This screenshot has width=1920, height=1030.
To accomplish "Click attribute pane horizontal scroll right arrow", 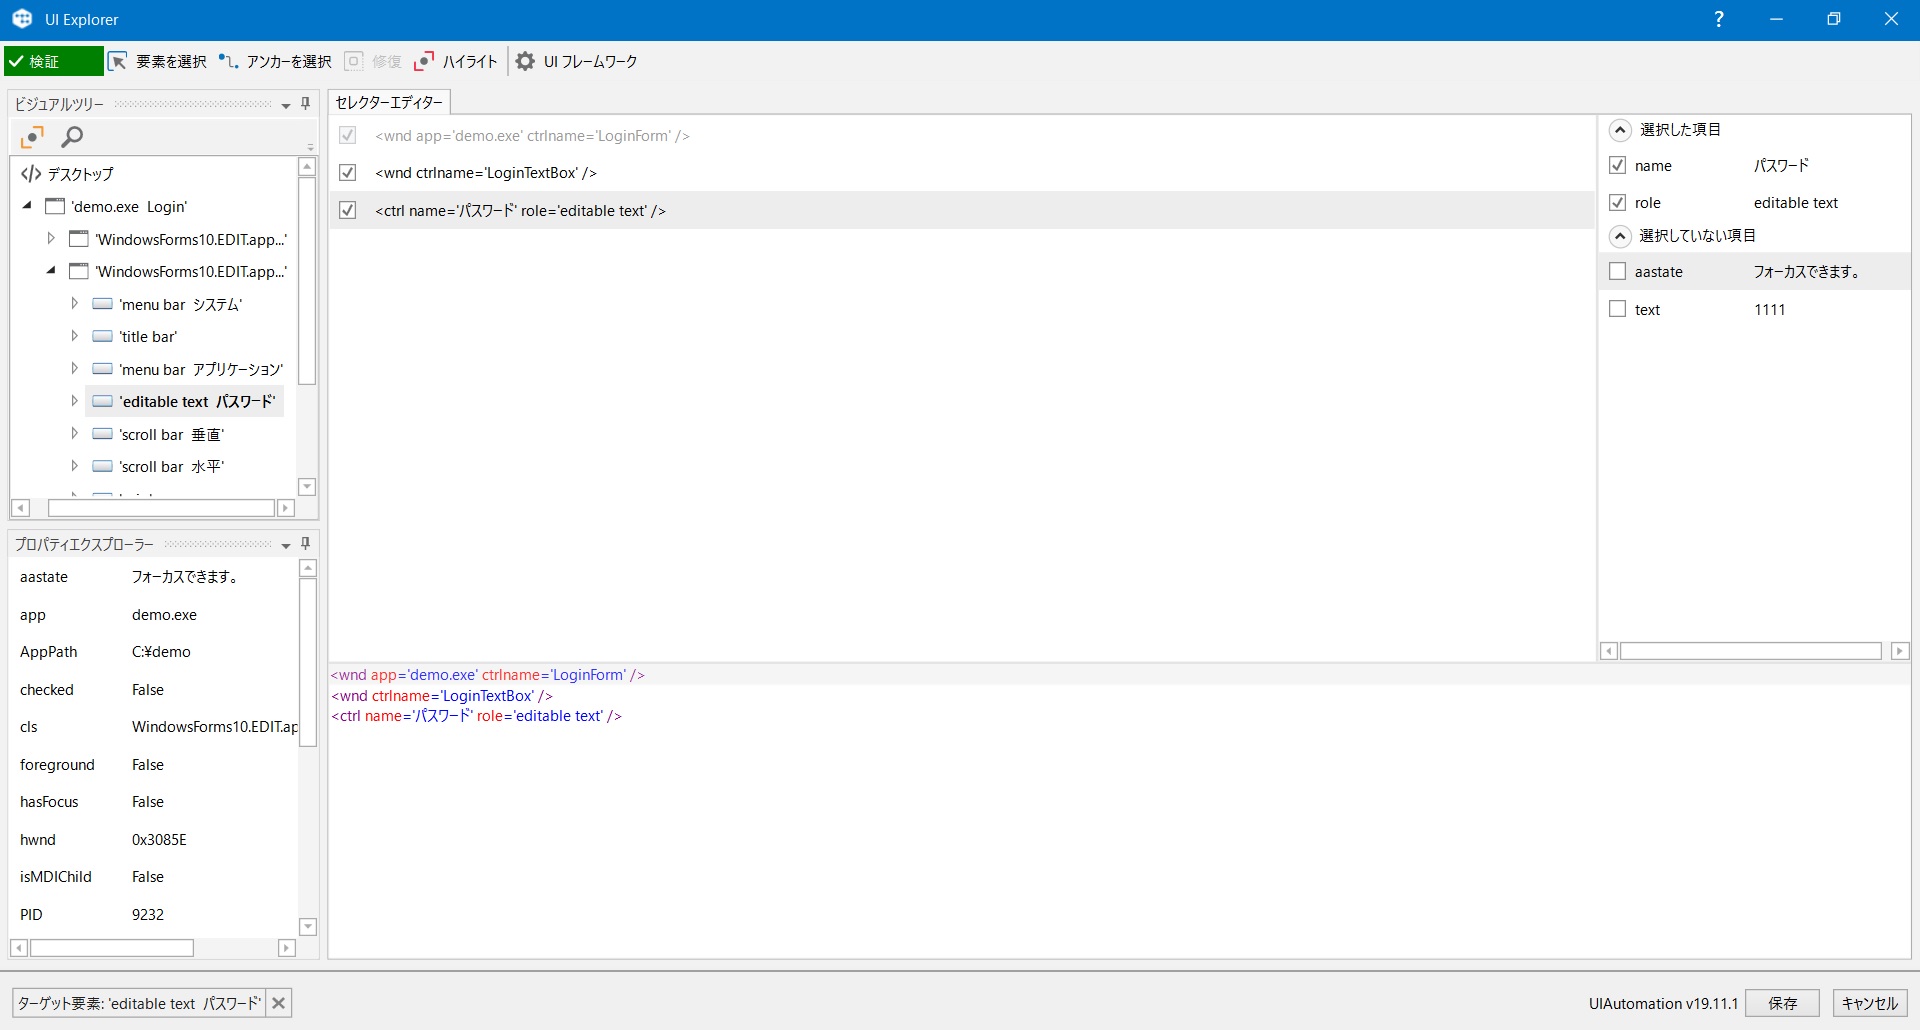I will [1900, 651].
